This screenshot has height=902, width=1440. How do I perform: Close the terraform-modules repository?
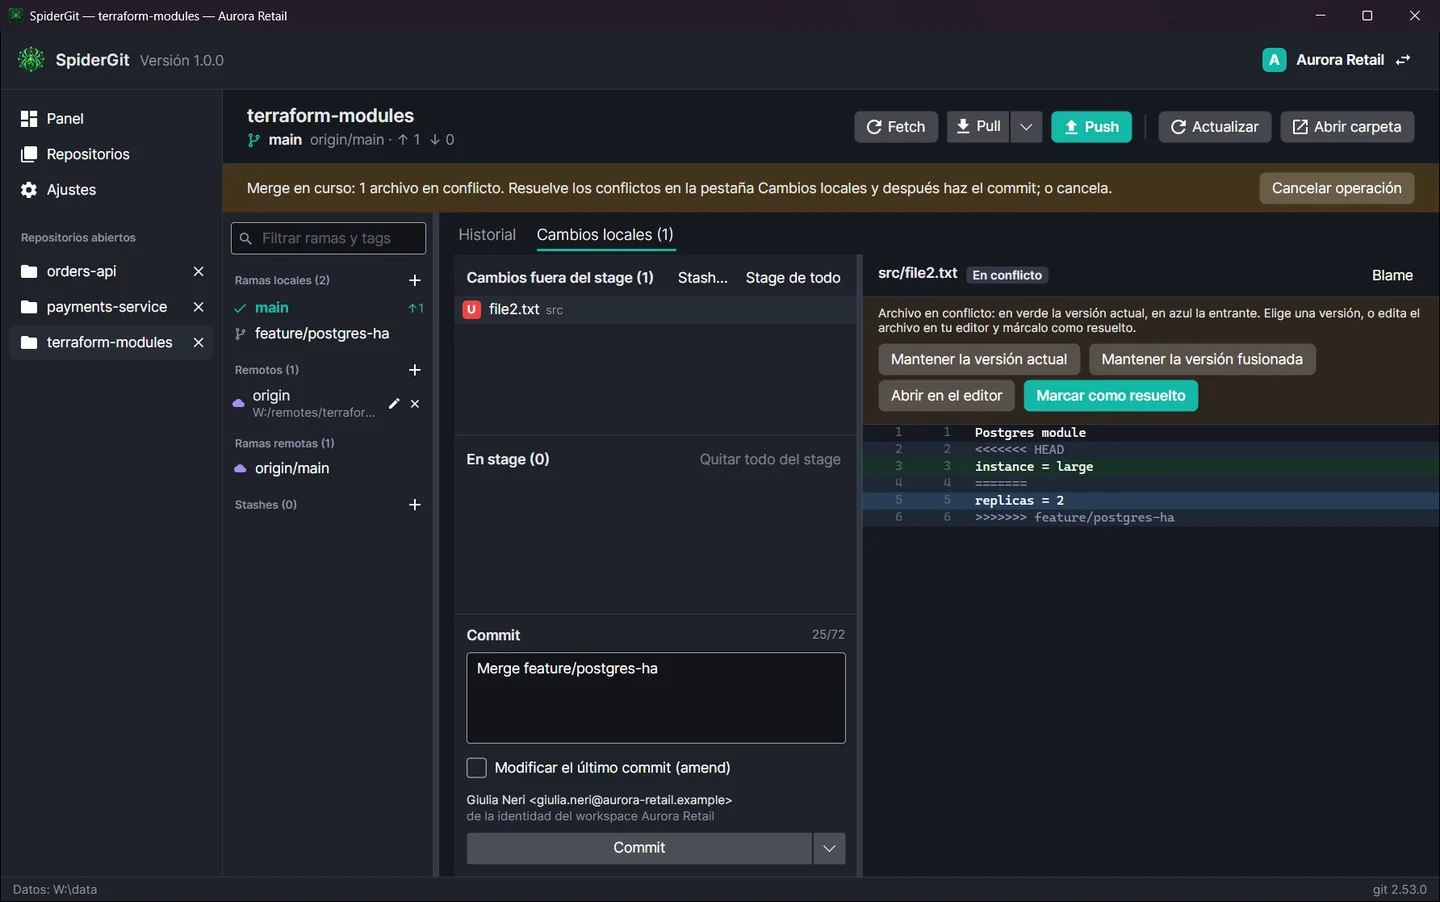(198, 342)
